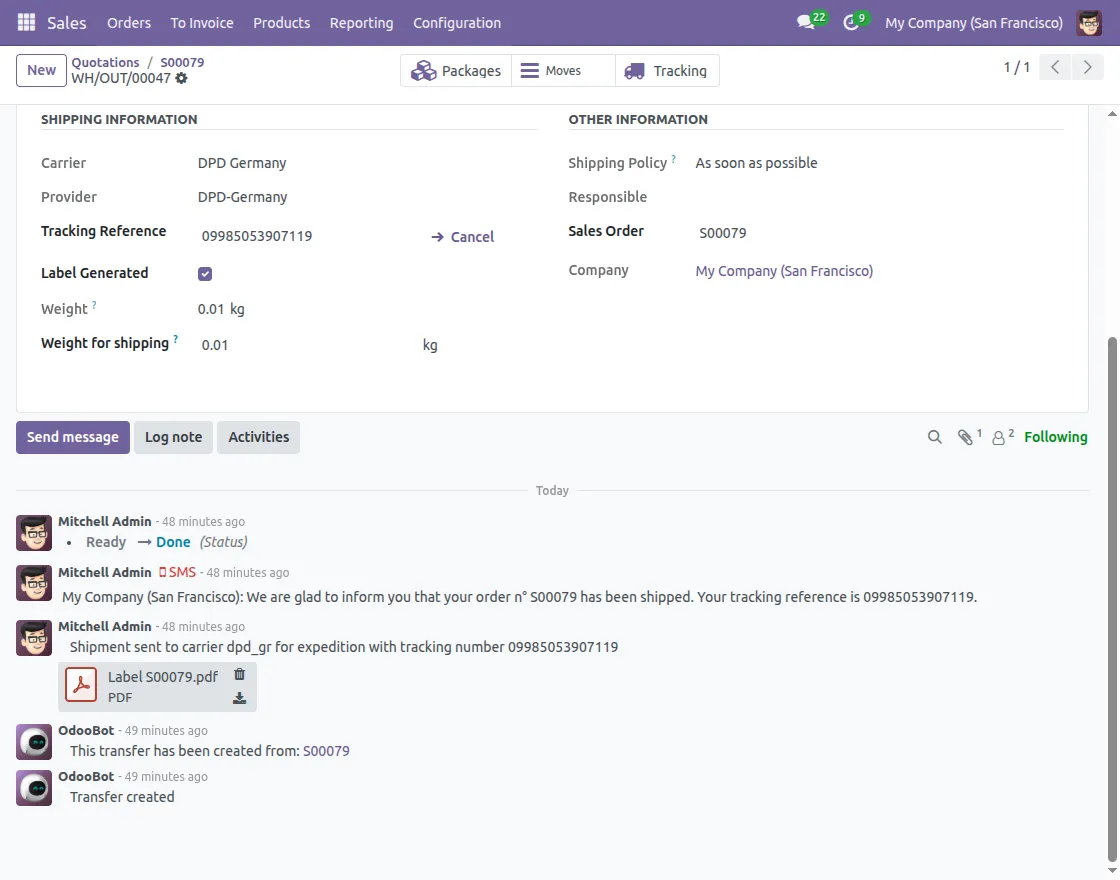The width and height of the screenshot is (1120, 880).
Task: Open S00079 link in transfer created message
Action: pyautogui.click(x=326, y=751)
